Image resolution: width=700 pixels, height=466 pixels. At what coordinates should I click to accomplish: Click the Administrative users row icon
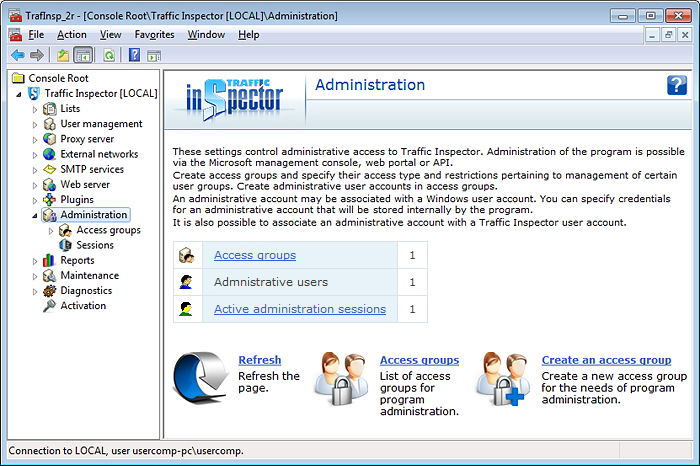tap(186, 282)
